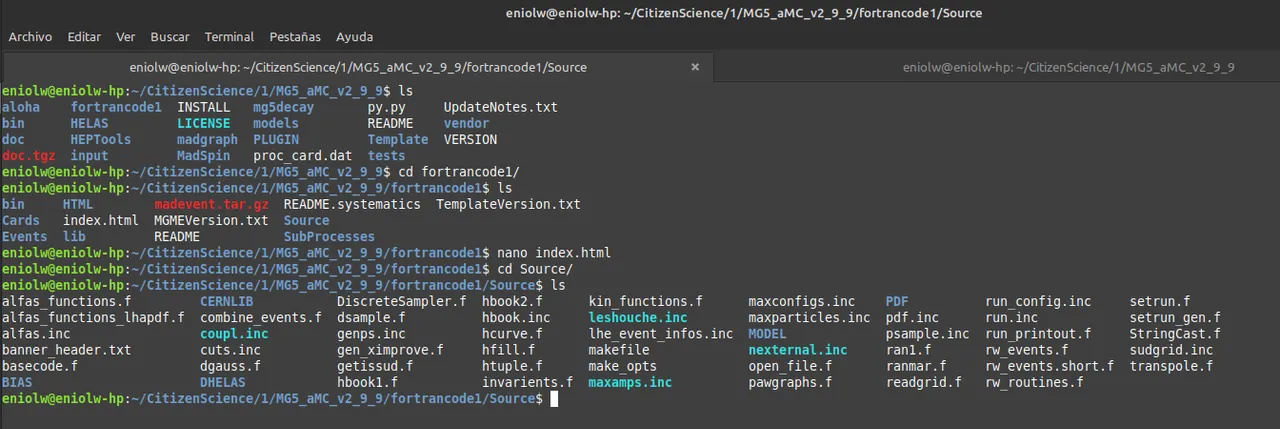This screenshot has height=429, width=1280.
Task: Click the file name coupl.inc
Action: [234, 334]
